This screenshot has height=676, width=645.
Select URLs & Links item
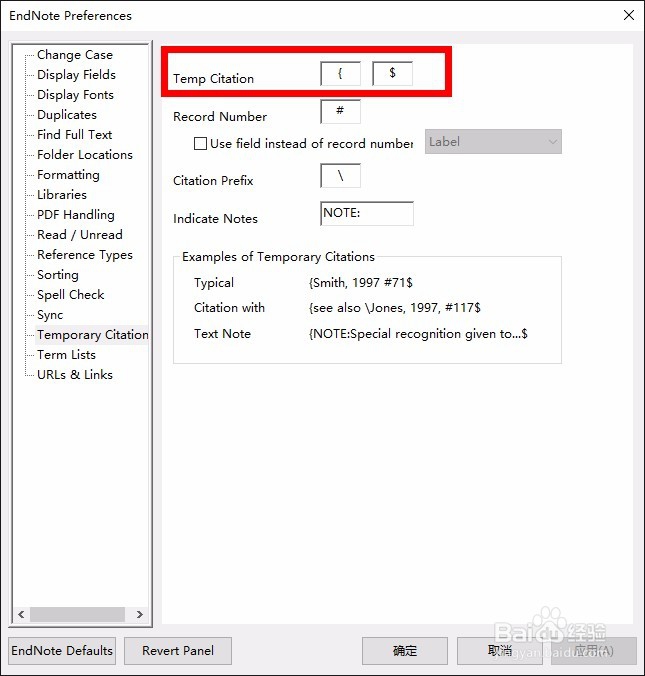[75, 375]
